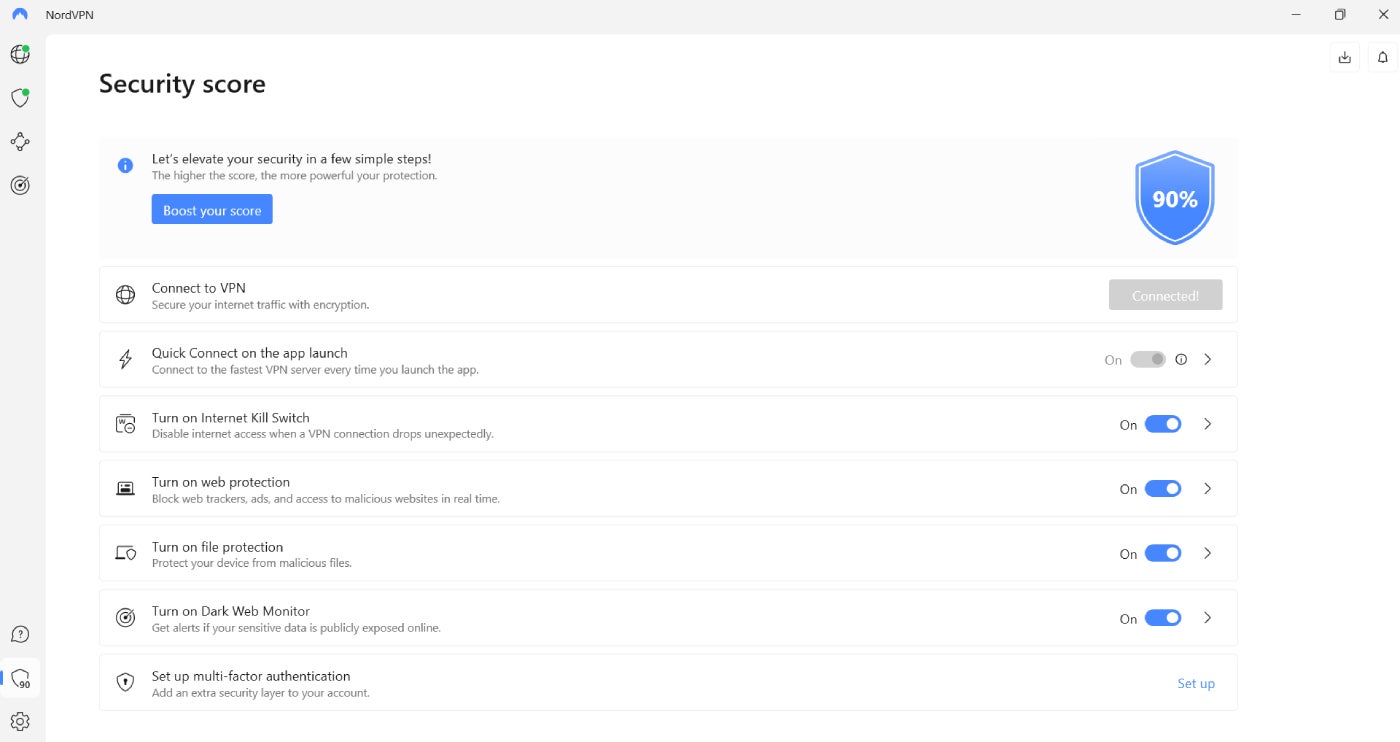The width and height of the screenshot is (1400, 742).
Task: Open Dark Web Monitor row chevron
Action: coord(1208,618)
